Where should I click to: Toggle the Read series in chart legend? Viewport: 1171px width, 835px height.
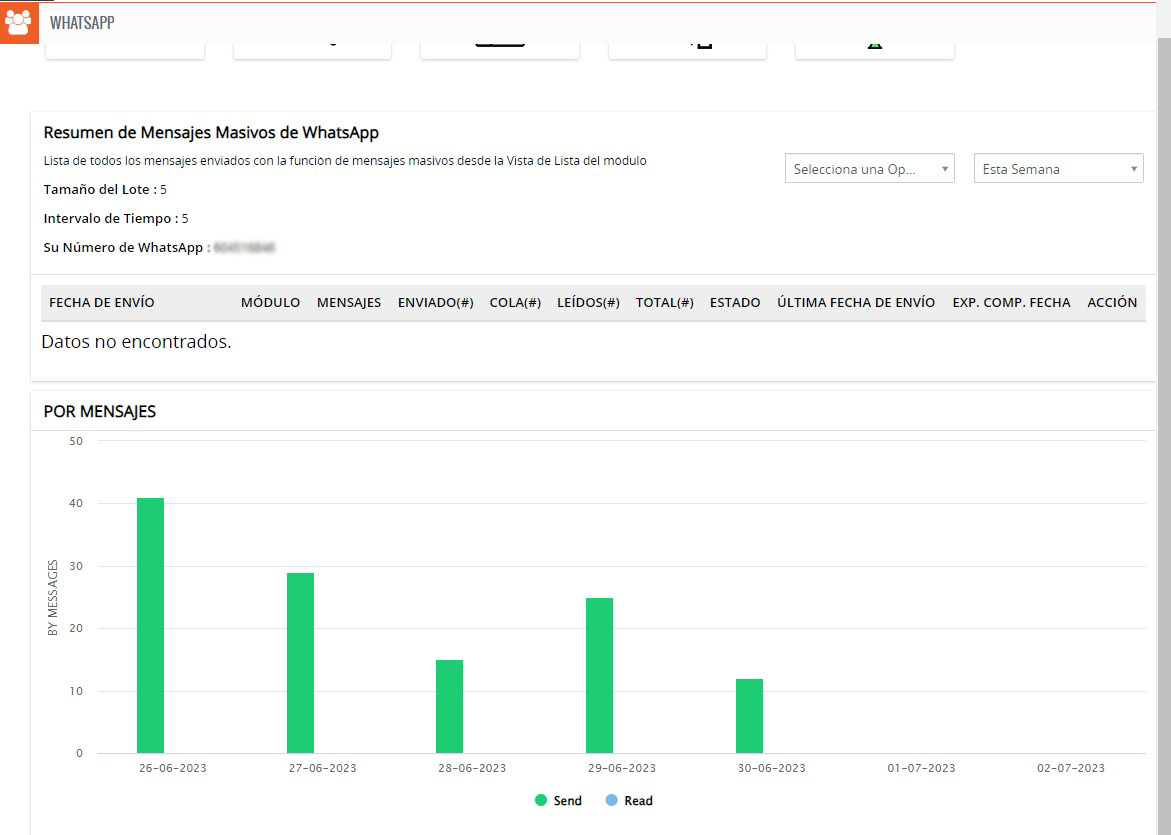coord(629,801)
